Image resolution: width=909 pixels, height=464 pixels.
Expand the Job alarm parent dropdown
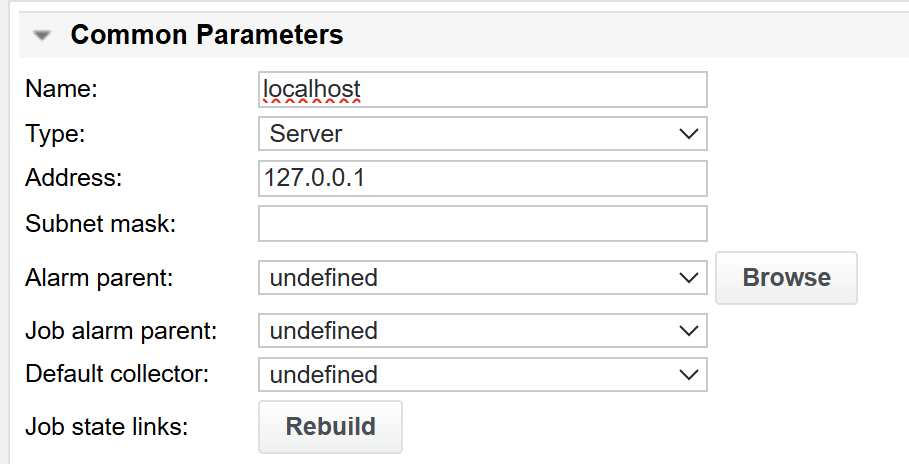pos(482,330)
